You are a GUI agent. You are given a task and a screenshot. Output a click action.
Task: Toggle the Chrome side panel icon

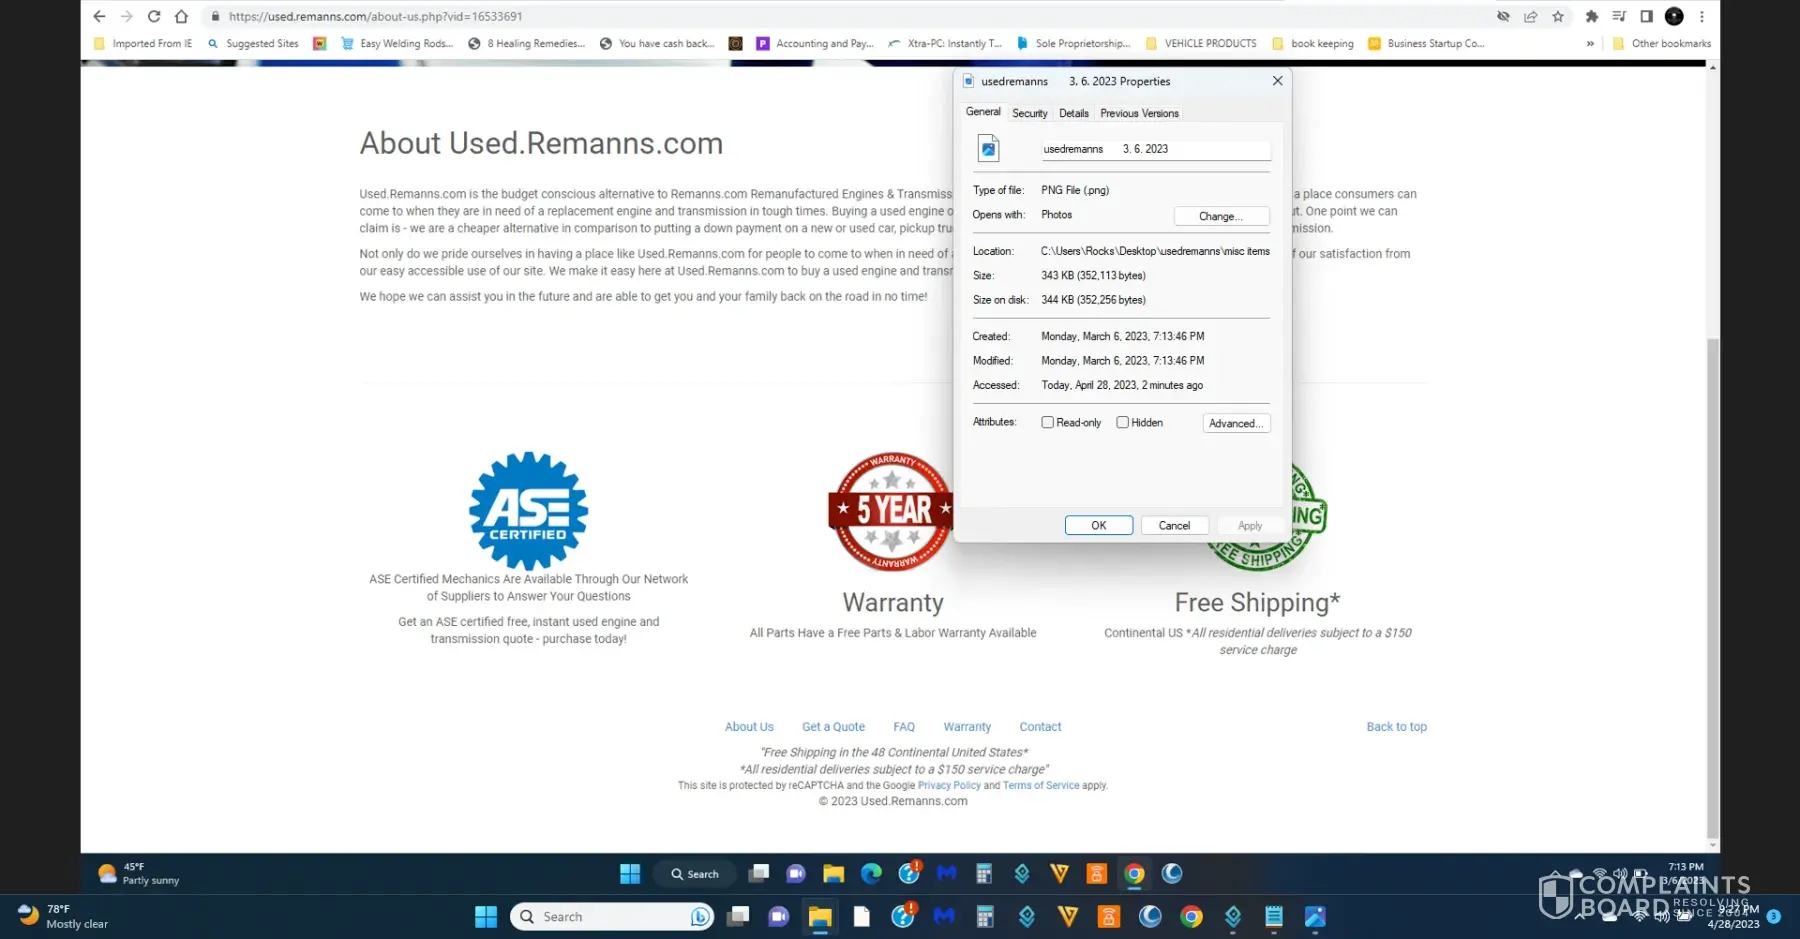coord(1646,16)
